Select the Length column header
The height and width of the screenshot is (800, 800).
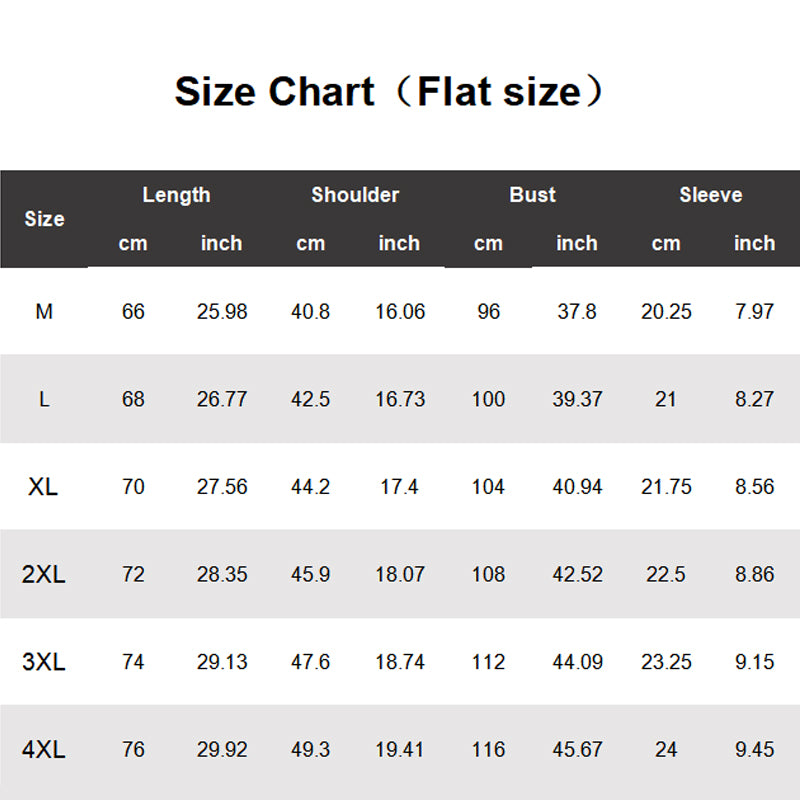[176, 195]
